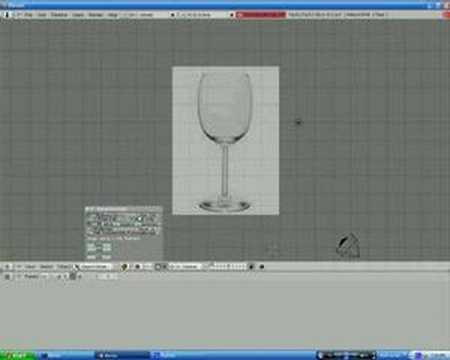Screen dimensions: 450x360
Task: Toggle the 3D transform manipulator button
Action: point(158,267)
